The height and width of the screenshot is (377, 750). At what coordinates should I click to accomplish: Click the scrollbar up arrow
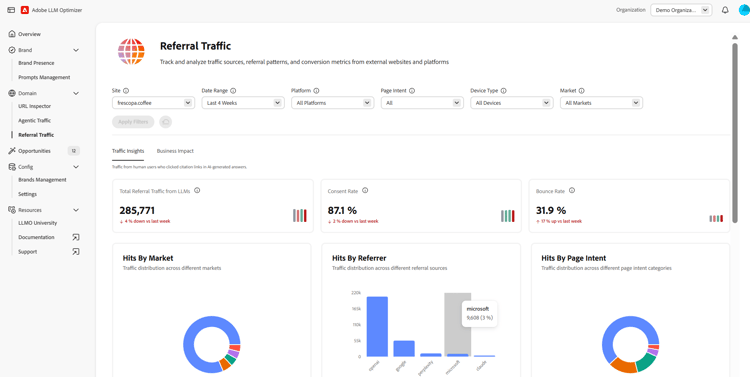coord(735,37)
